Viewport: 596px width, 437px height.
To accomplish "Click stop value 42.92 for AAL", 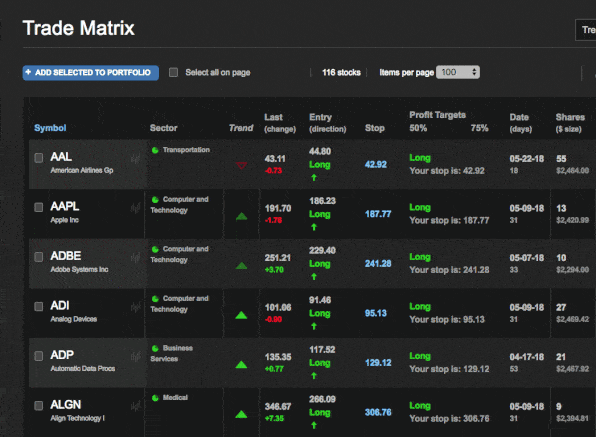I will pos(376,165).
